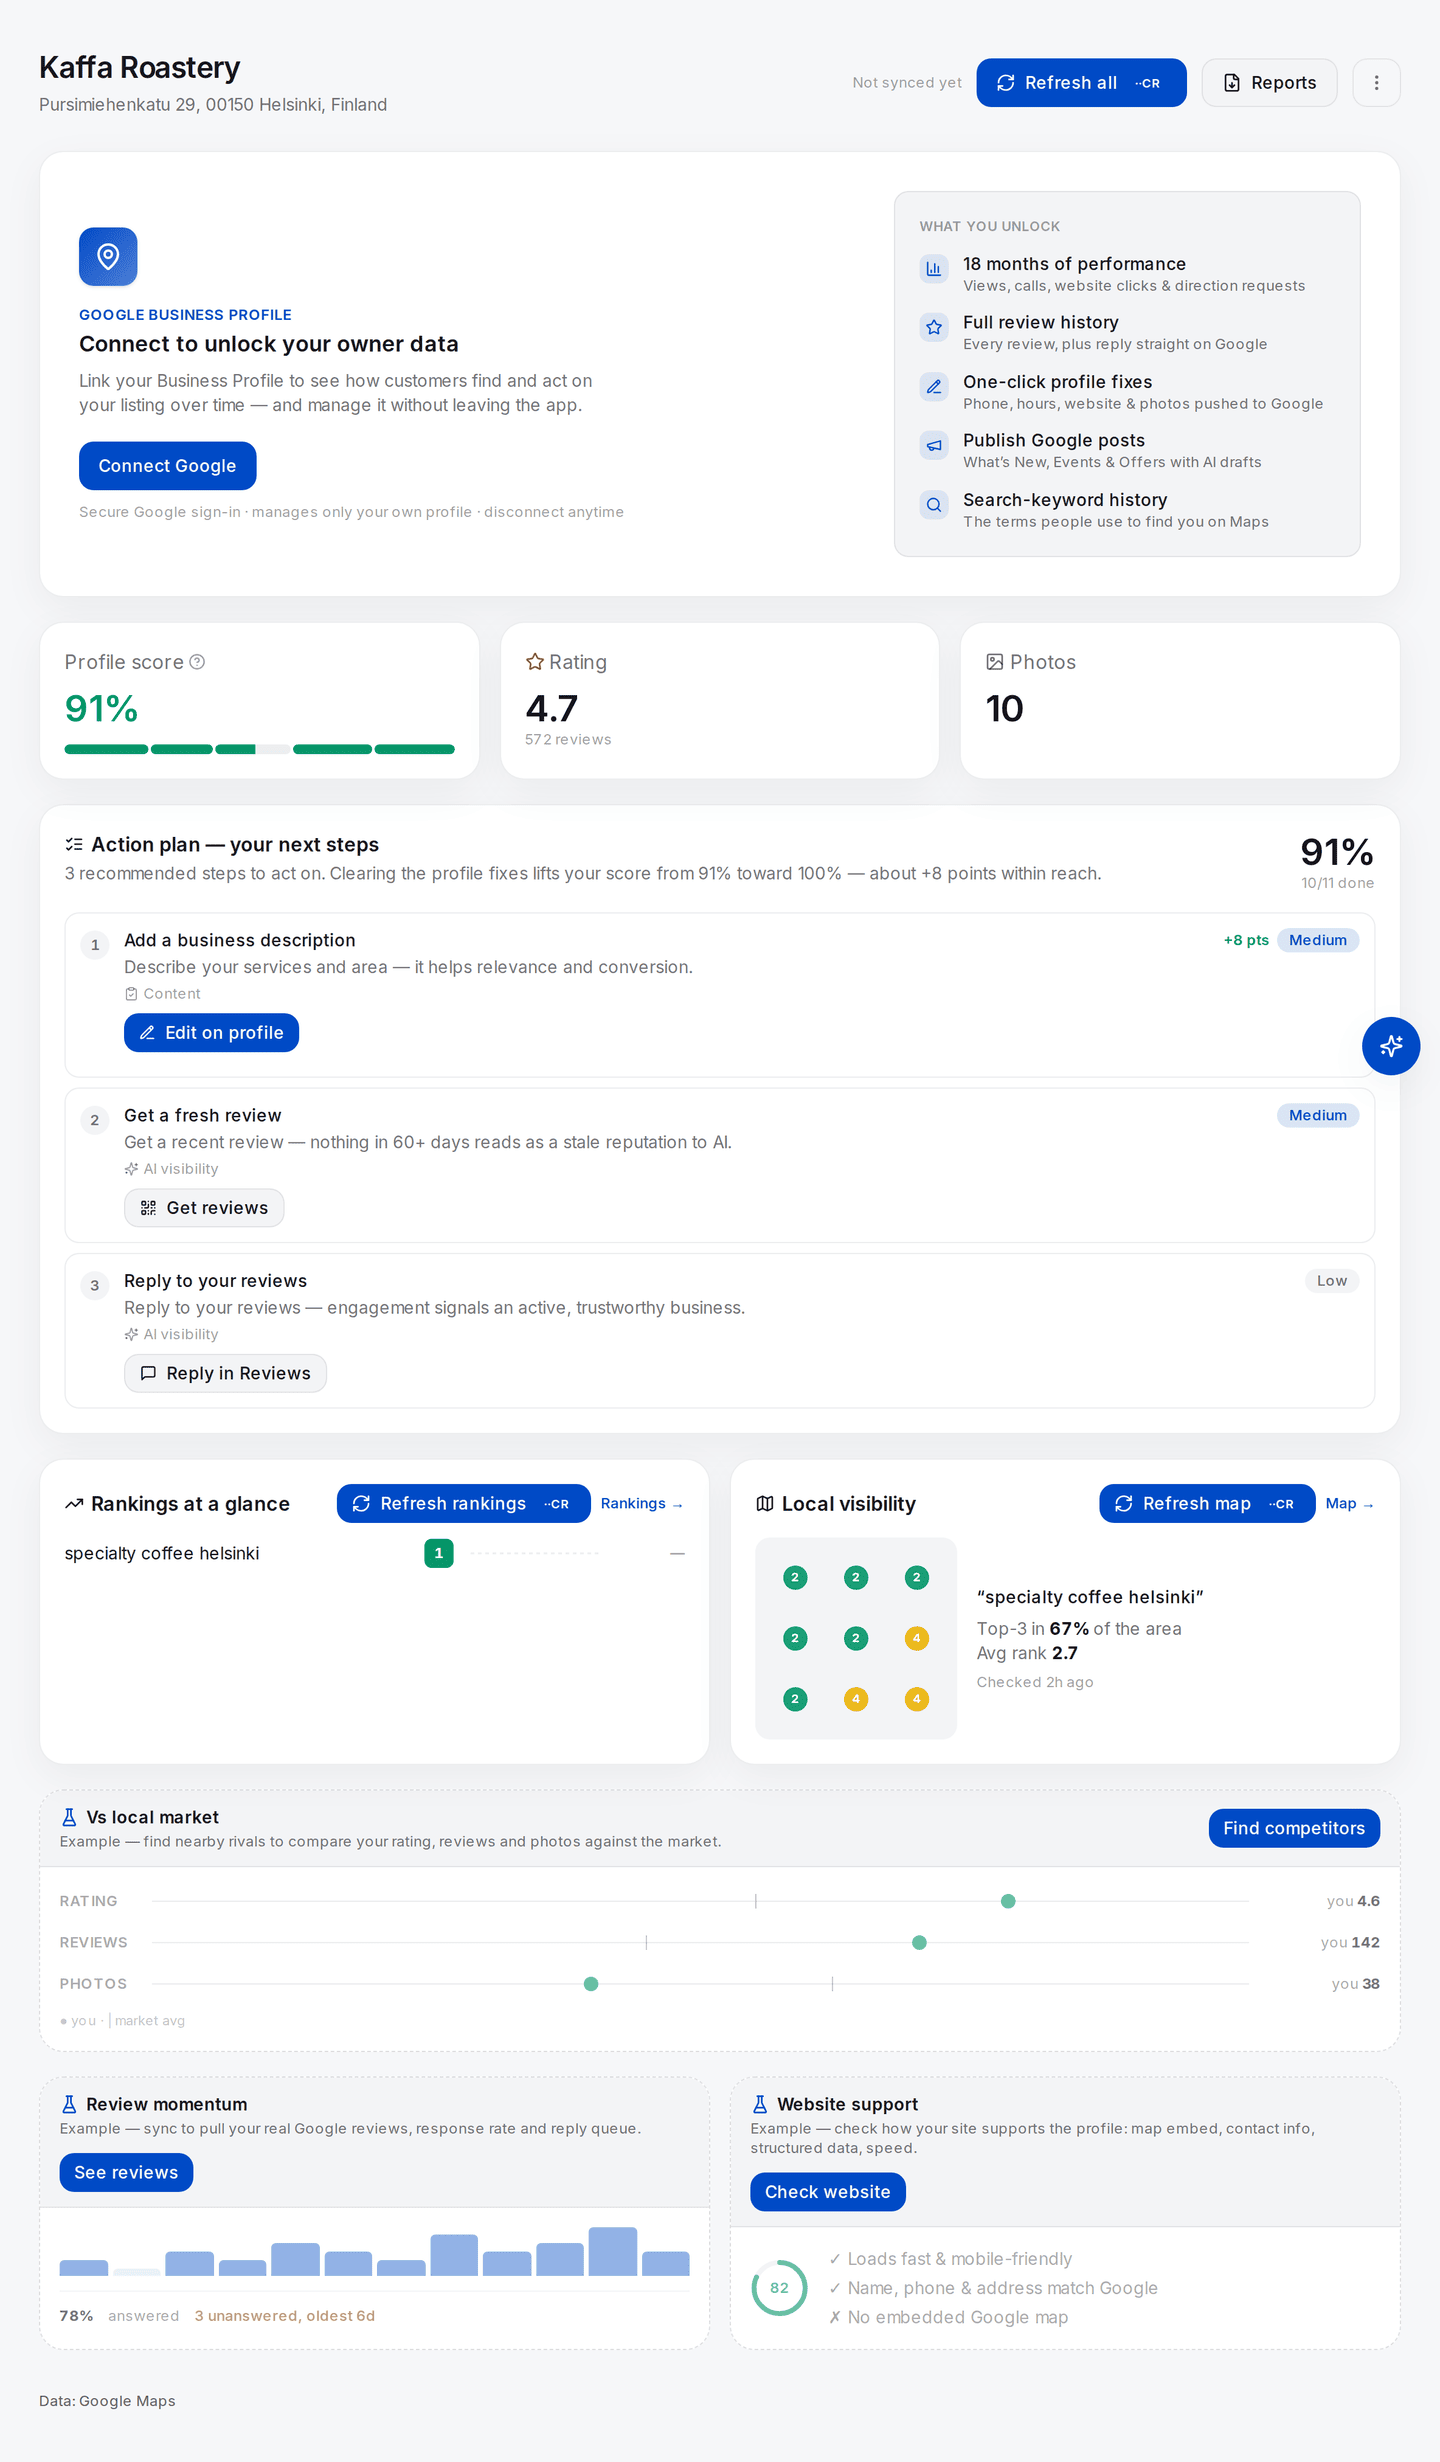
Task: Click the bottom-right grid point ranked 4
Action: tap(916, 1699)
